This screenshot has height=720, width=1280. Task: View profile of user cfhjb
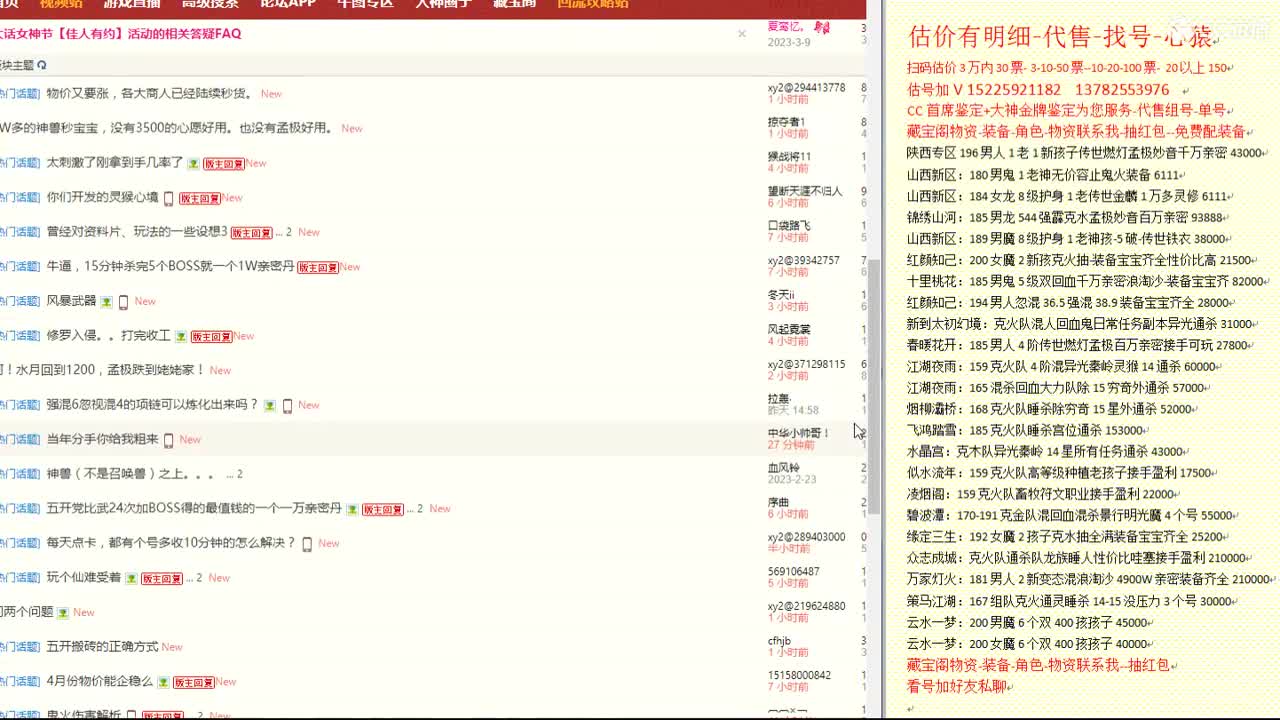tap(779, 641)
